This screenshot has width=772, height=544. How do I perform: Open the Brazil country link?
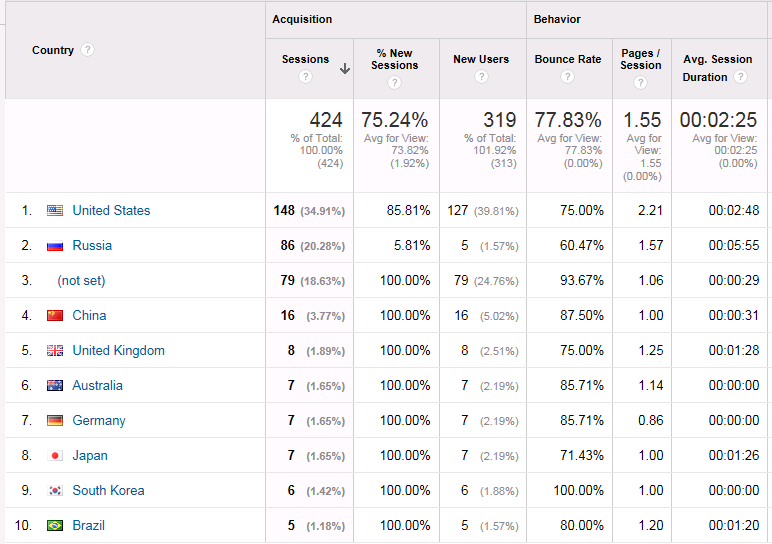[x=88, y=525]
